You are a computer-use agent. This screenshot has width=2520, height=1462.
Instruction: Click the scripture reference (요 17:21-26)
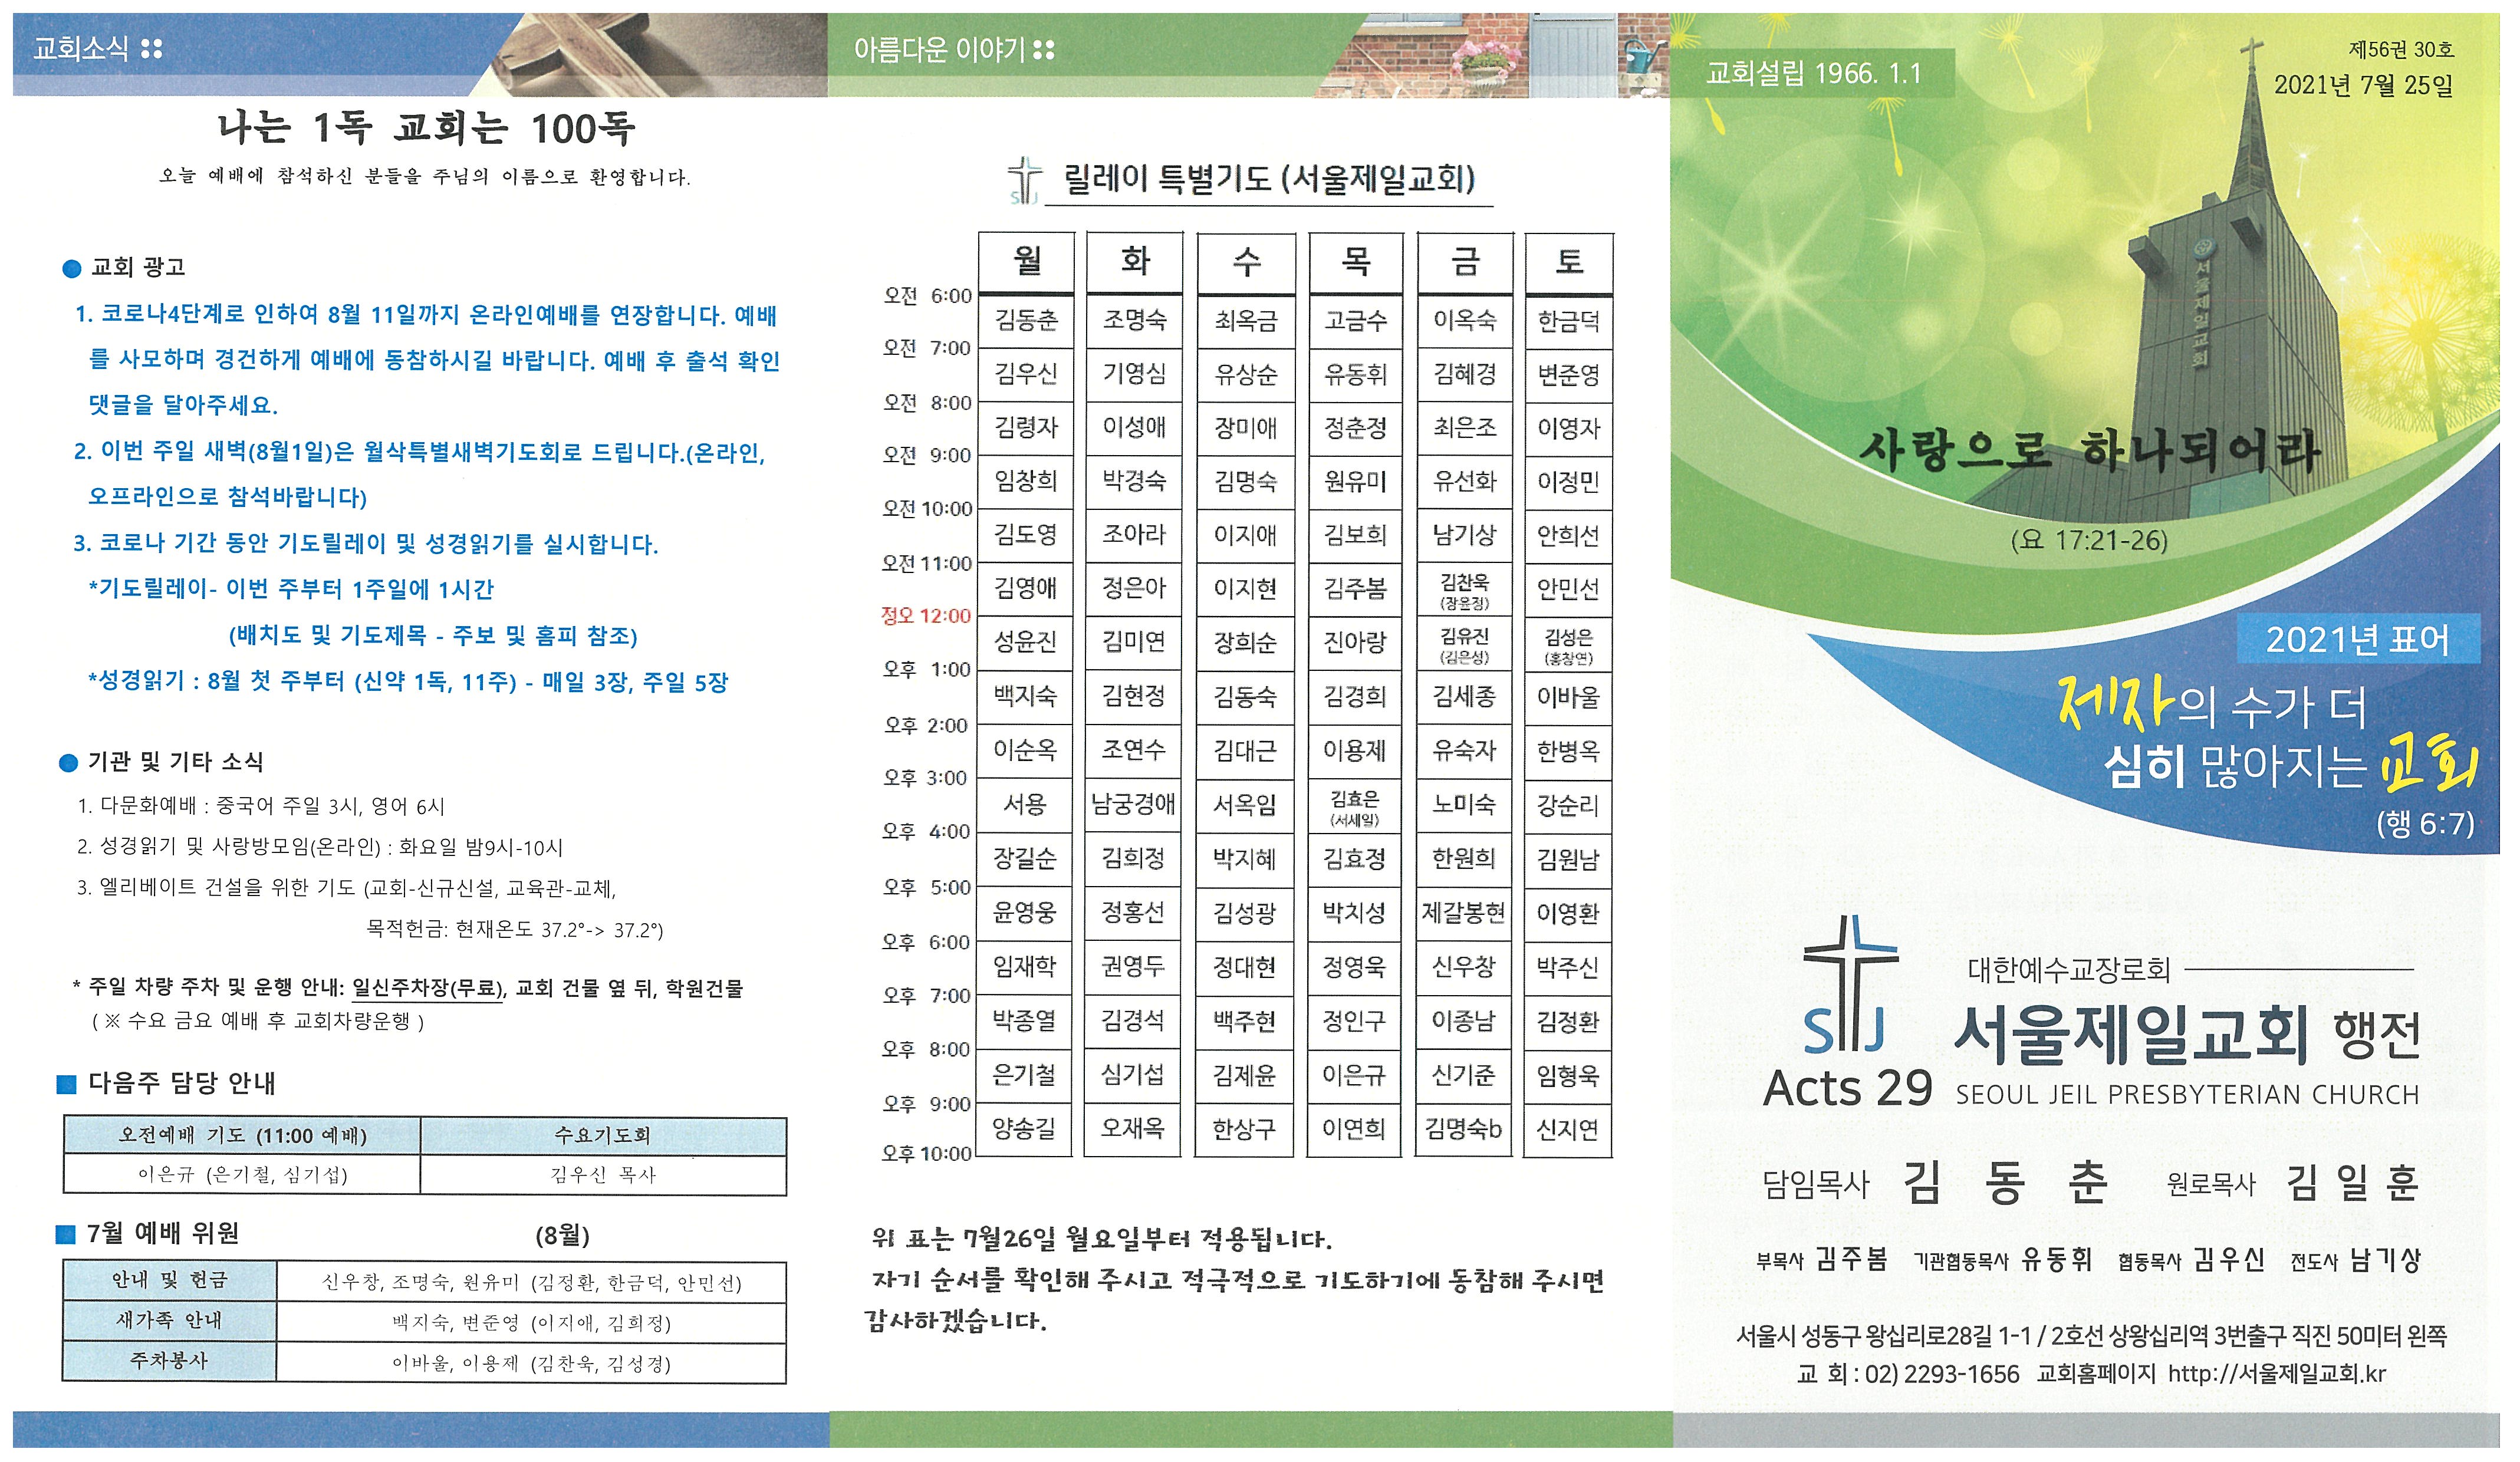[x=2089, y=541]
